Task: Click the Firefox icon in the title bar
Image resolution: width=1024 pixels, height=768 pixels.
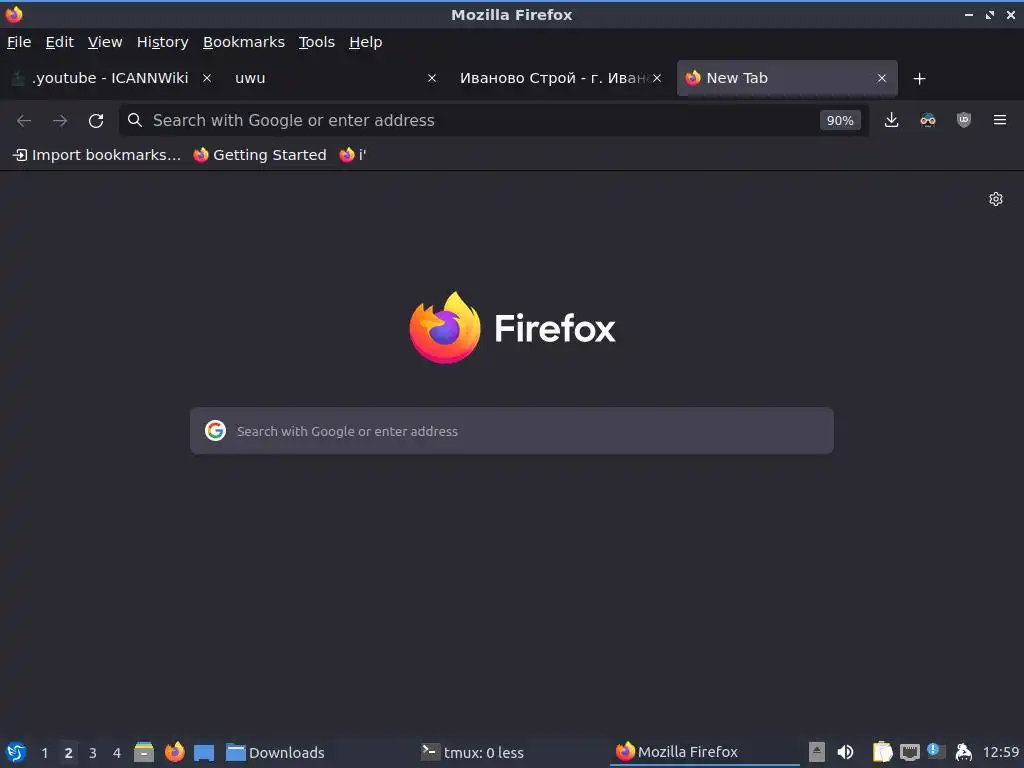Action: [x=14, y=14]
